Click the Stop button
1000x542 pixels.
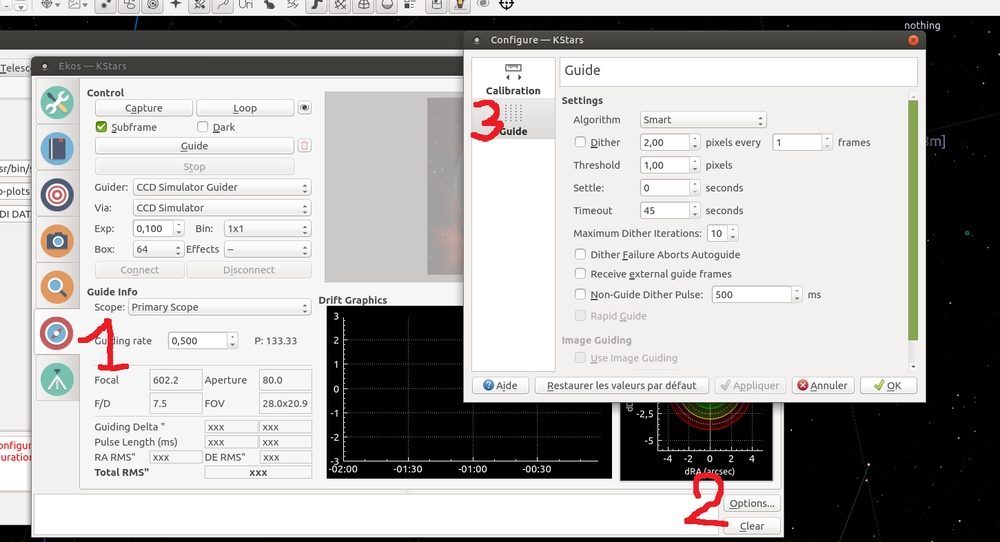pyautogui.click(x=195, y=166)
